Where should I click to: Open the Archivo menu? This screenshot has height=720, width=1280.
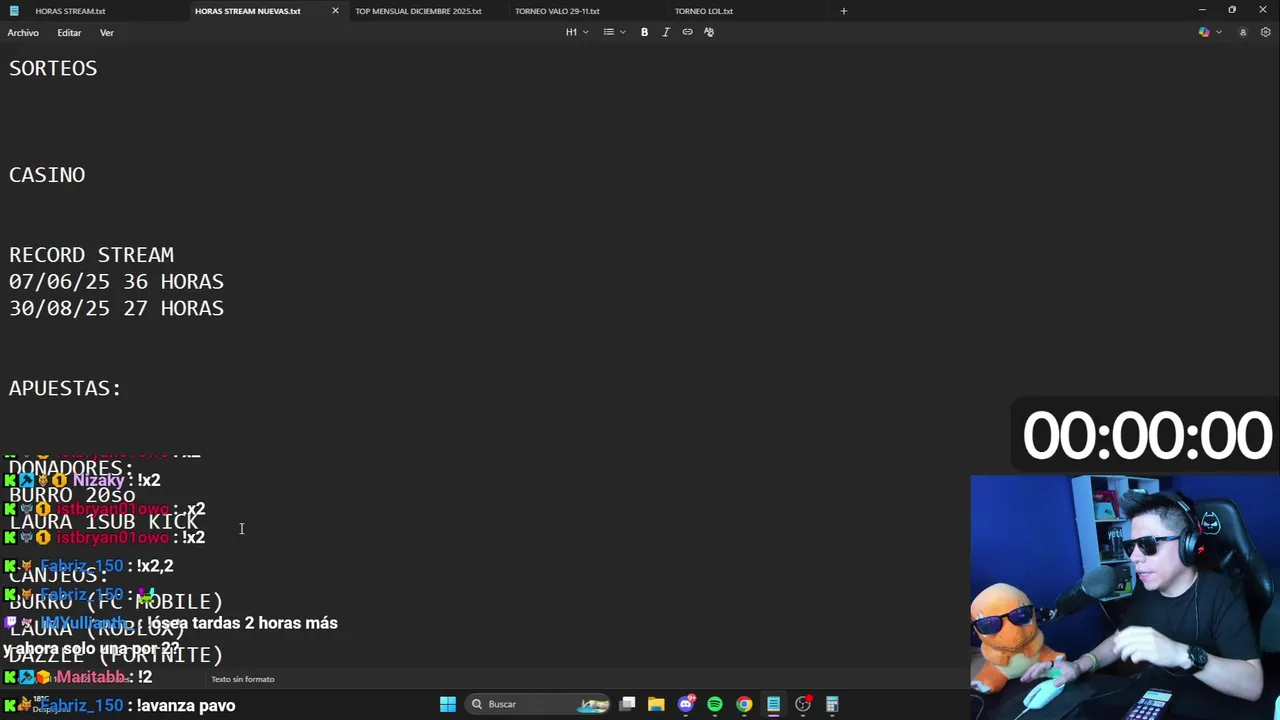tap(23, 33)
